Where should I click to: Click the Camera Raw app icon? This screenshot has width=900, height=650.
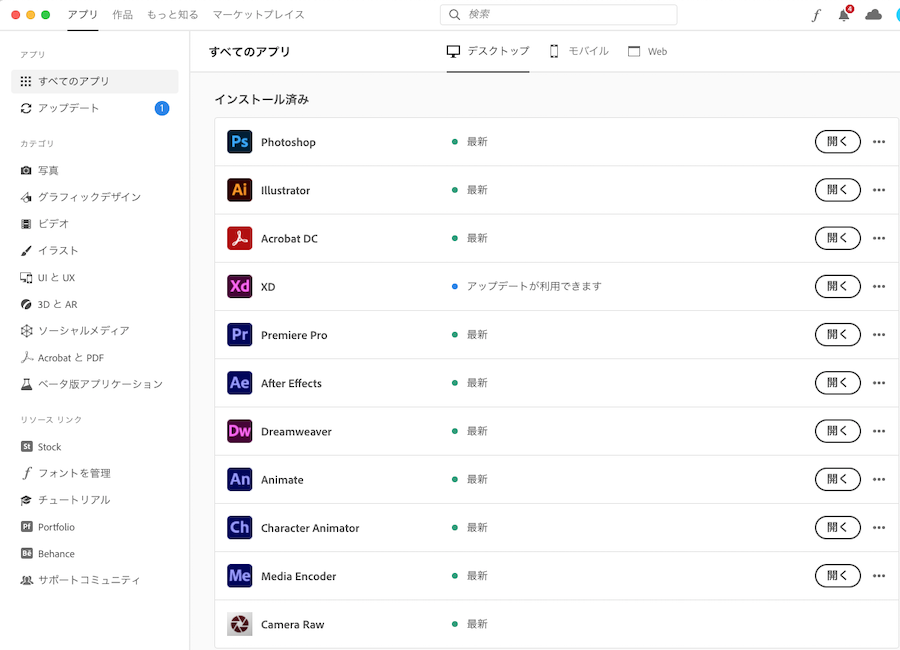point(239,624)
